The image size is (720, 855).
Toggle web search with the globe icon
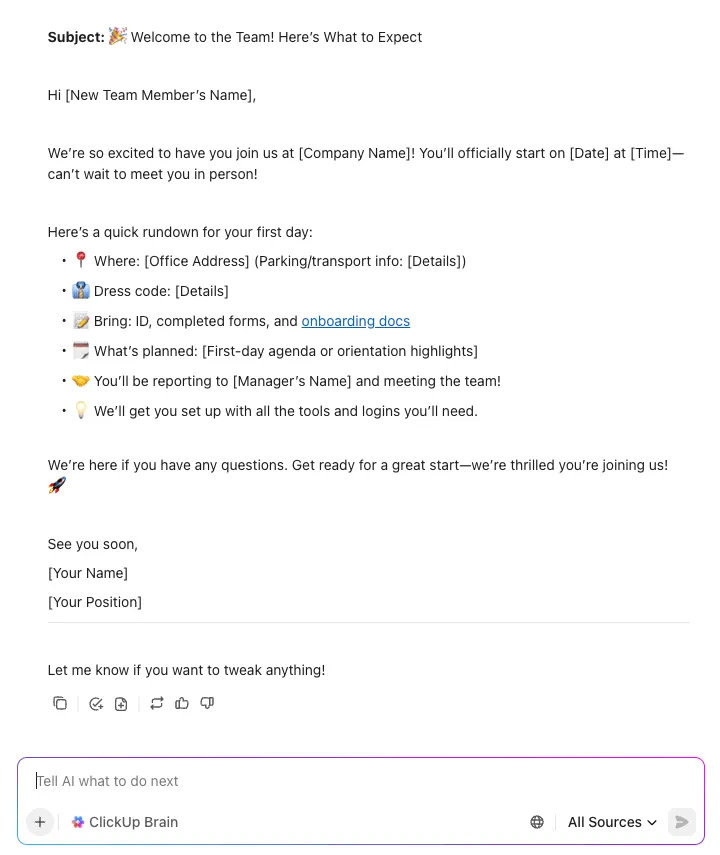[x=537, y=822]
